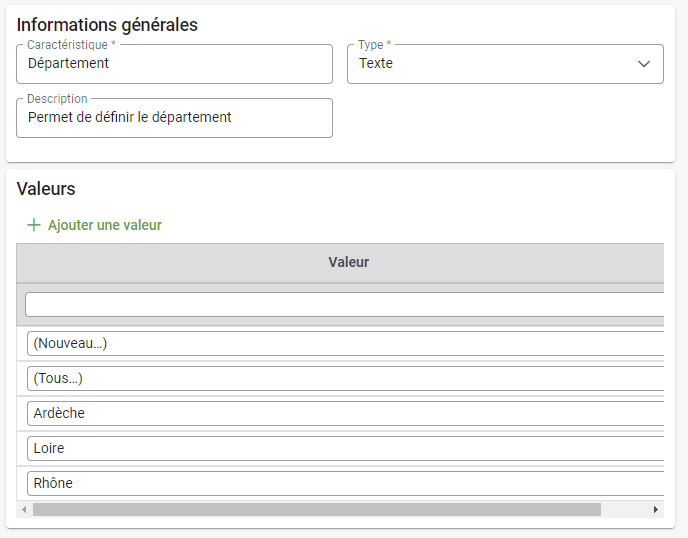Click into the Description text field
This screenshot has width=688, height=538.
click(174, 118)
